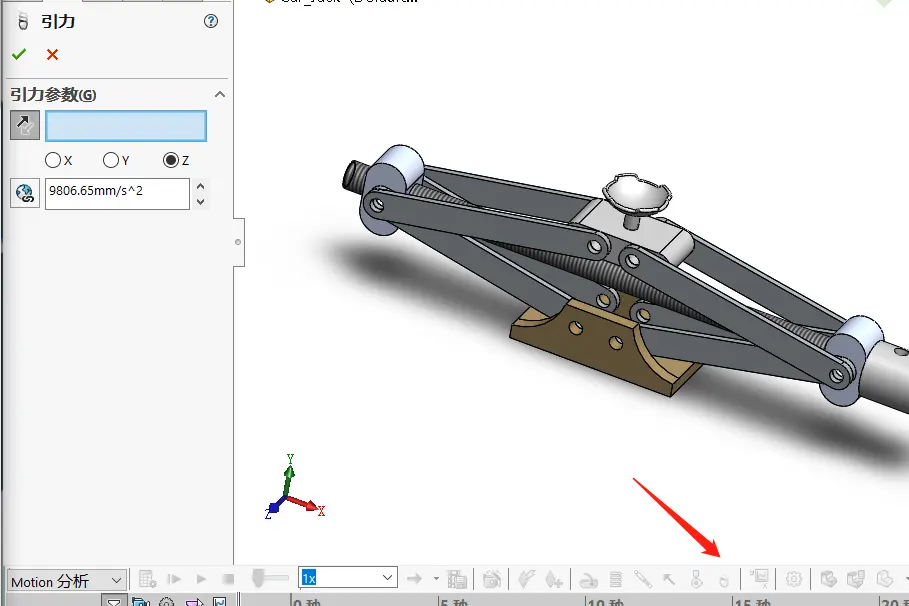Add a Spring from the motion toolbar

click(616, 579)
